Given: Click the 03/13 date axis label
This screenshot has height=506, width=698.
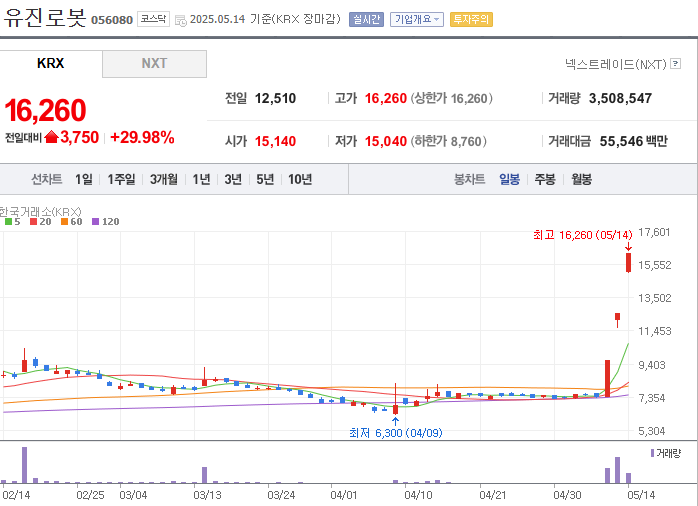Looking at the screenshot, I should [207, 495].
